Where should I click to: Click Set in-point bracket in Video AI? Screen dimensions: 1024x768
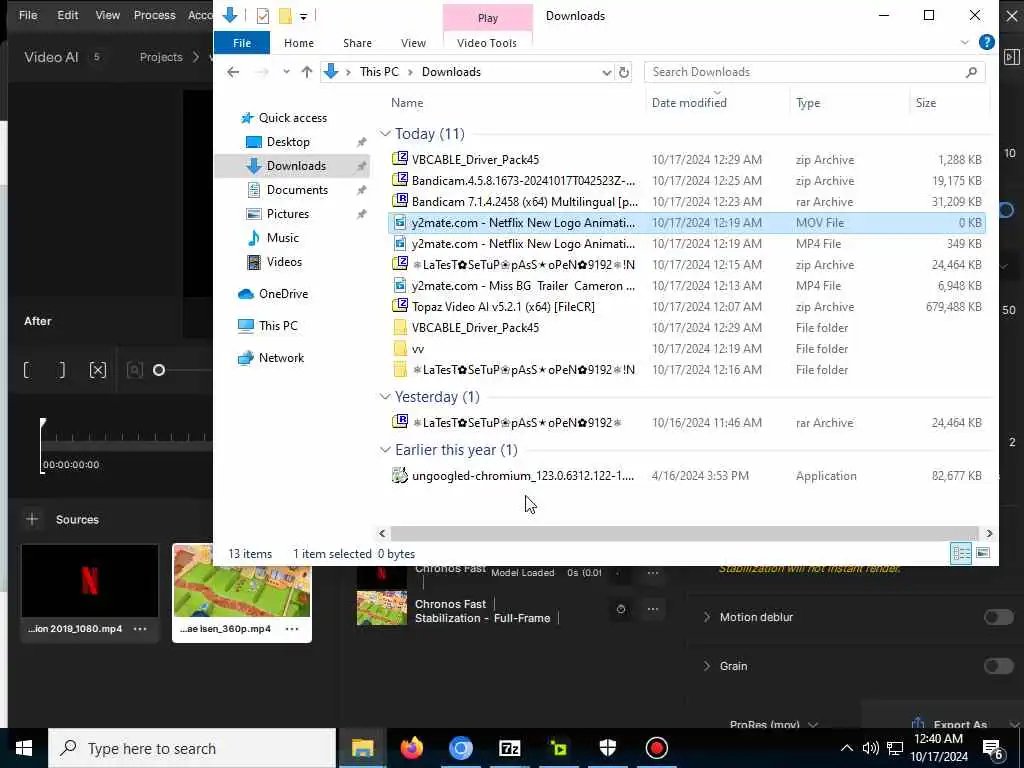(27, 370)
